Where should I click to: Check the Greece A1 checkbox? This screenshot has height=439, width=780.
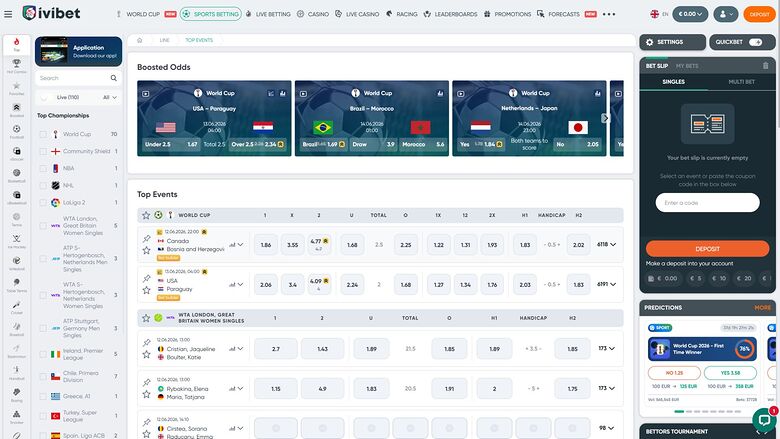click(43, 396)
